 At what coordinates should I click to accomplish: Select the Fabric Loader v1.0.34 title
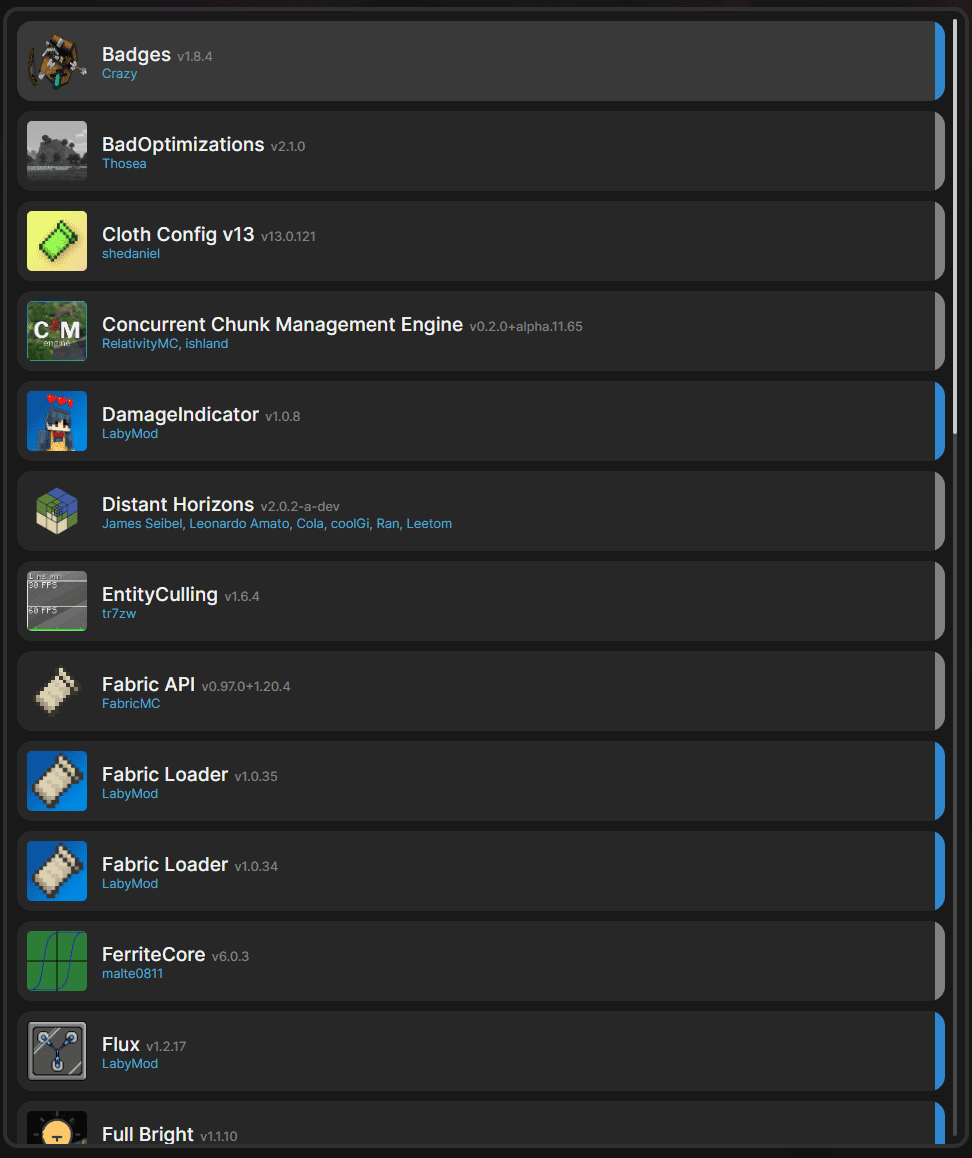click(165, 865)
